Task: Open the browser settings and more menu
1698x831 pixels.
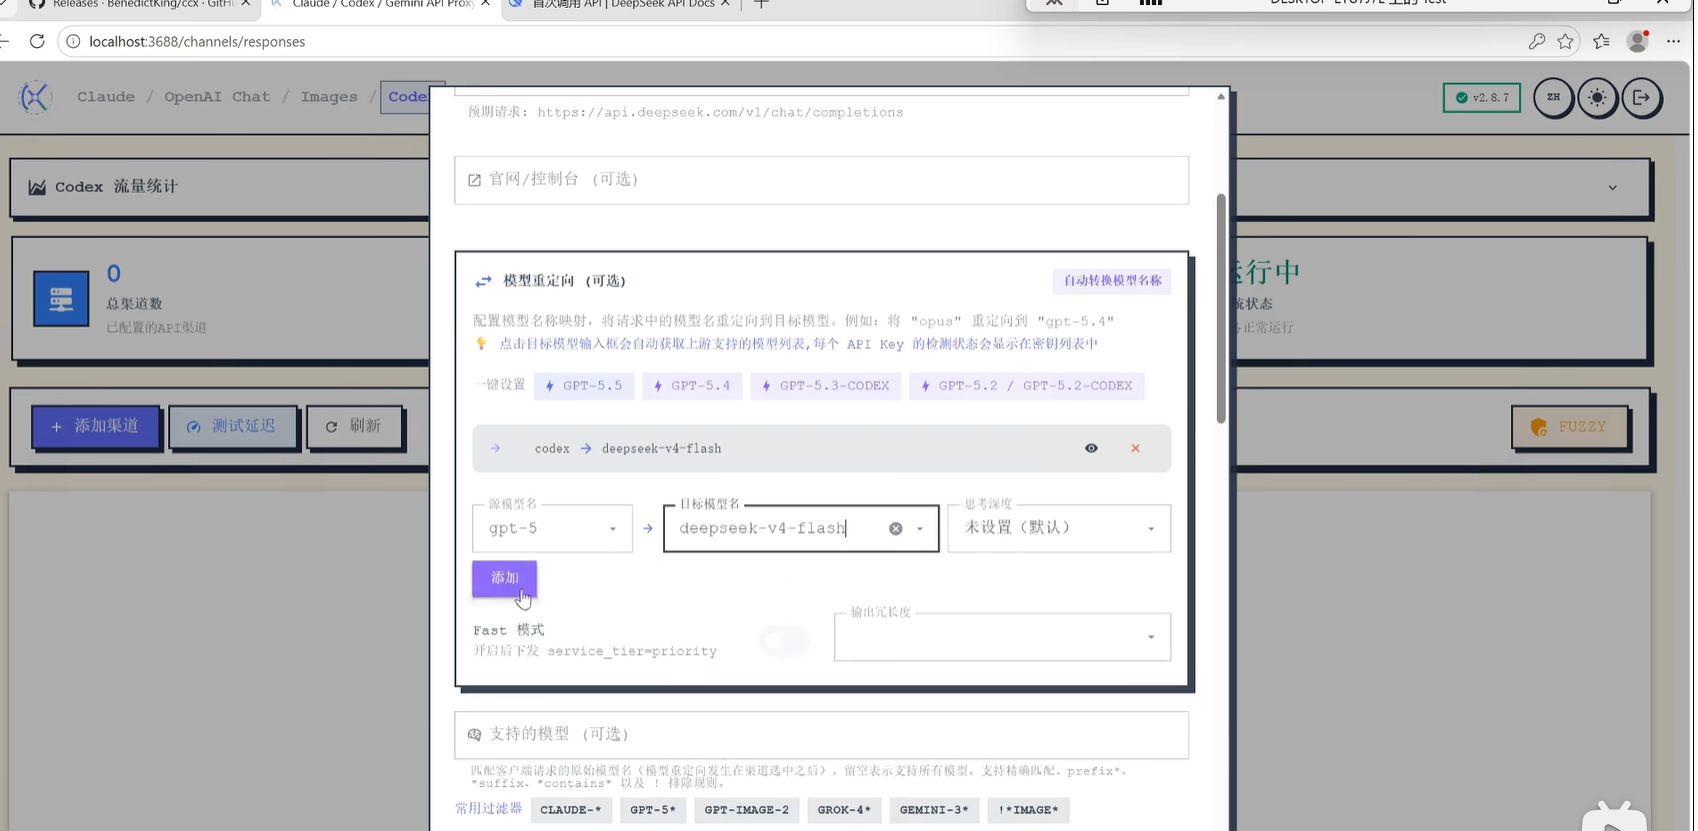Action: coord(1674,41)
